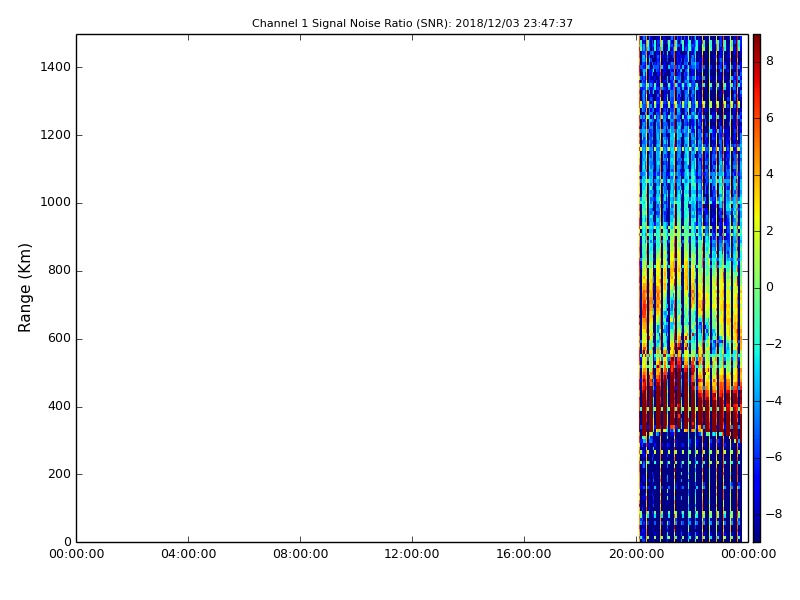Click the rightmost 00:00:00 time label
Screen dimensions: 800x600
(x=748, y=554)
